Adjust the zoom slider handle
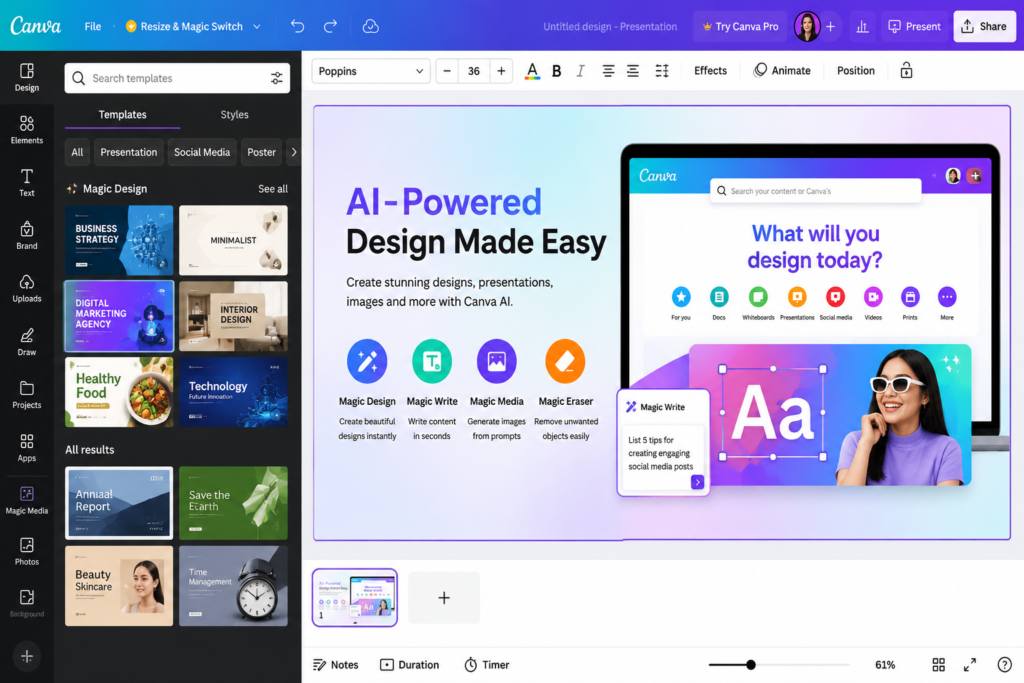 coord(751,665)
